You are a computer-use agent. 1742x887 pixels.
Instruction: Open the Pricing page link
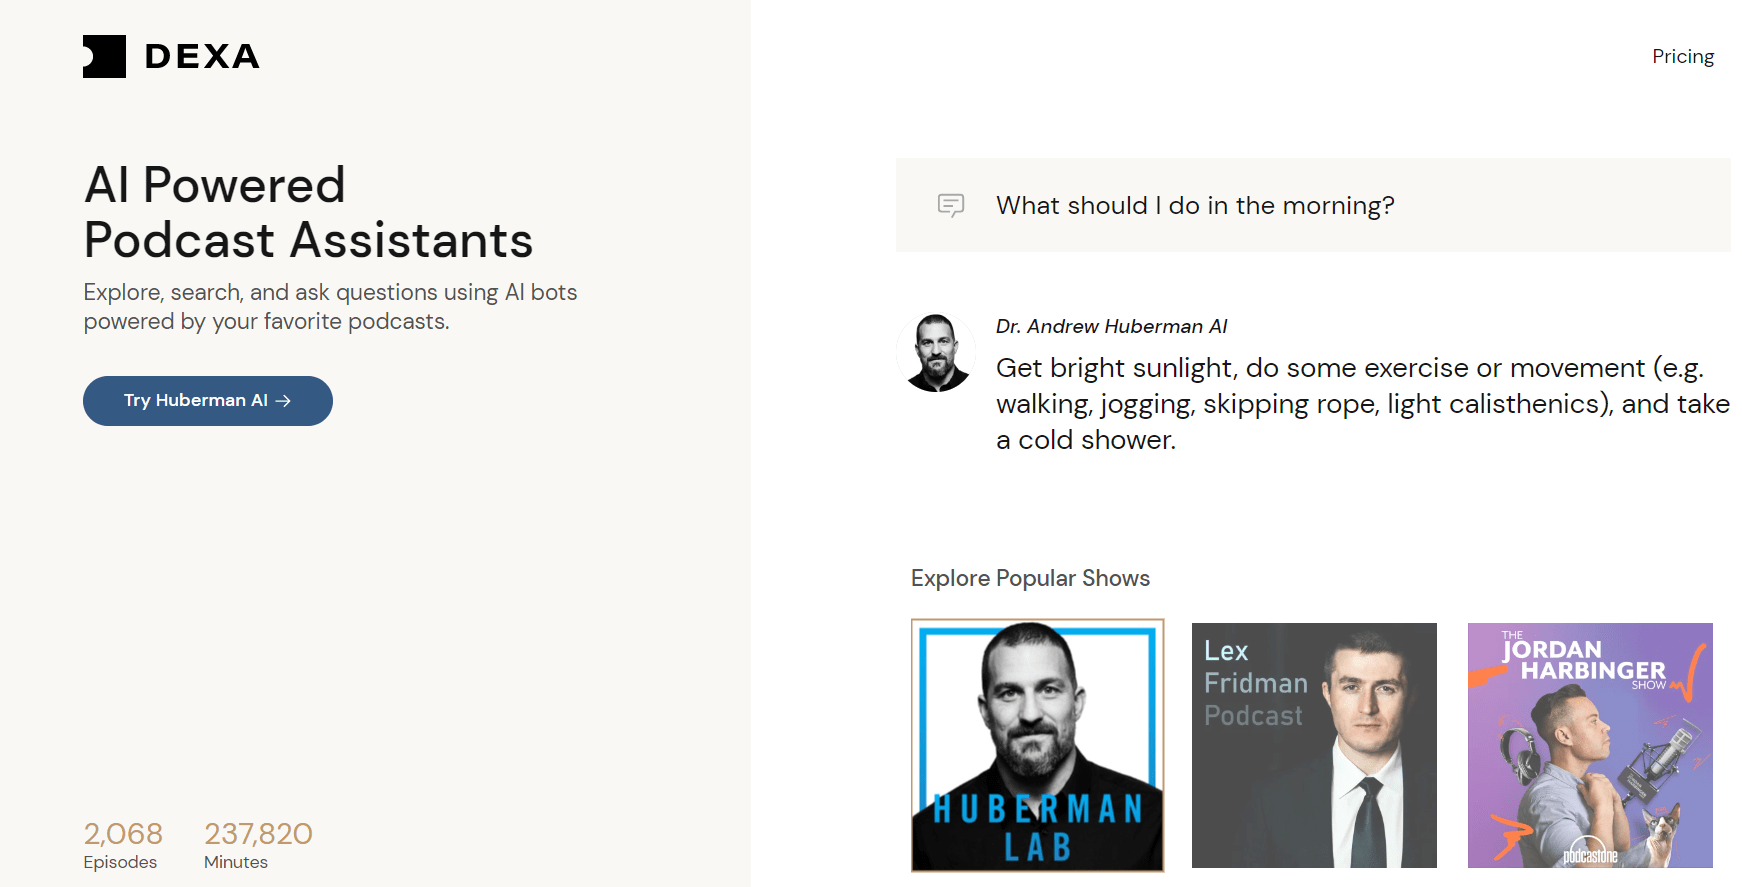[1683, 57]
